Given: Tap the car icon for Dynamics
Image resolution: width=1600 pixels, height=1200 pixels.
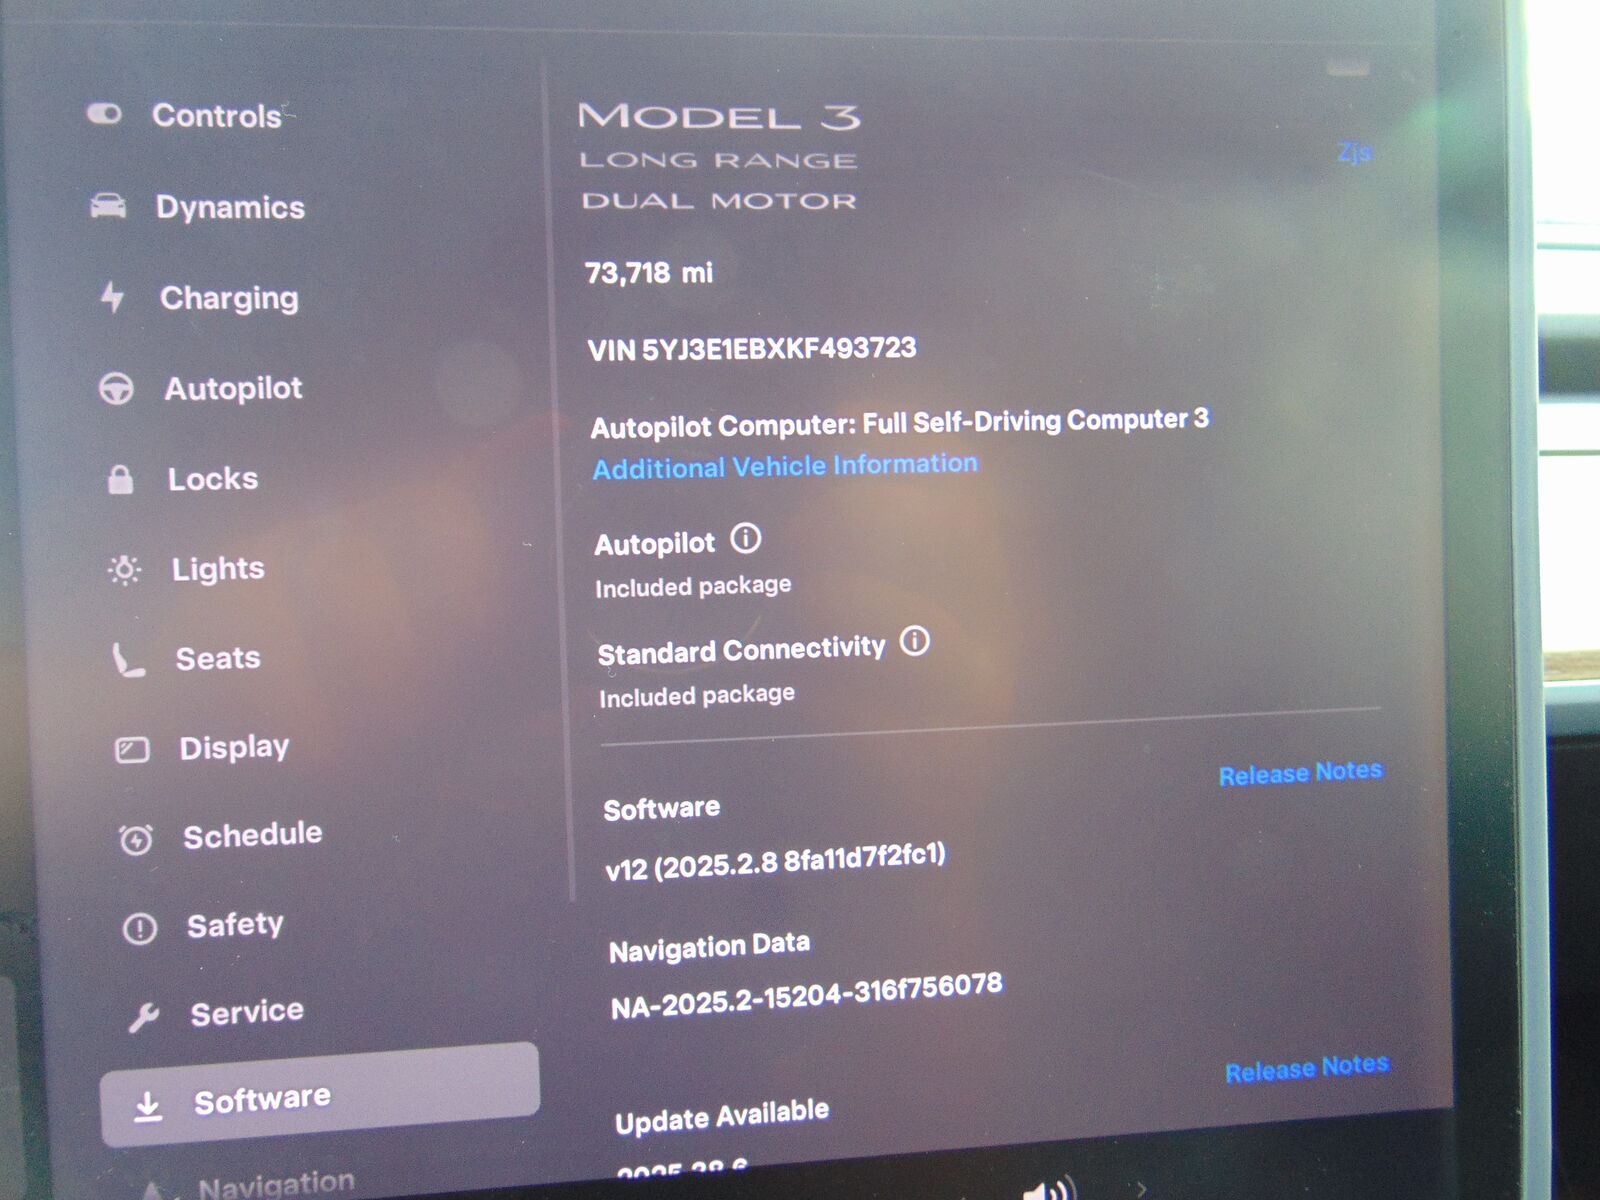Looking at the screenshot, I should [108, 206].
